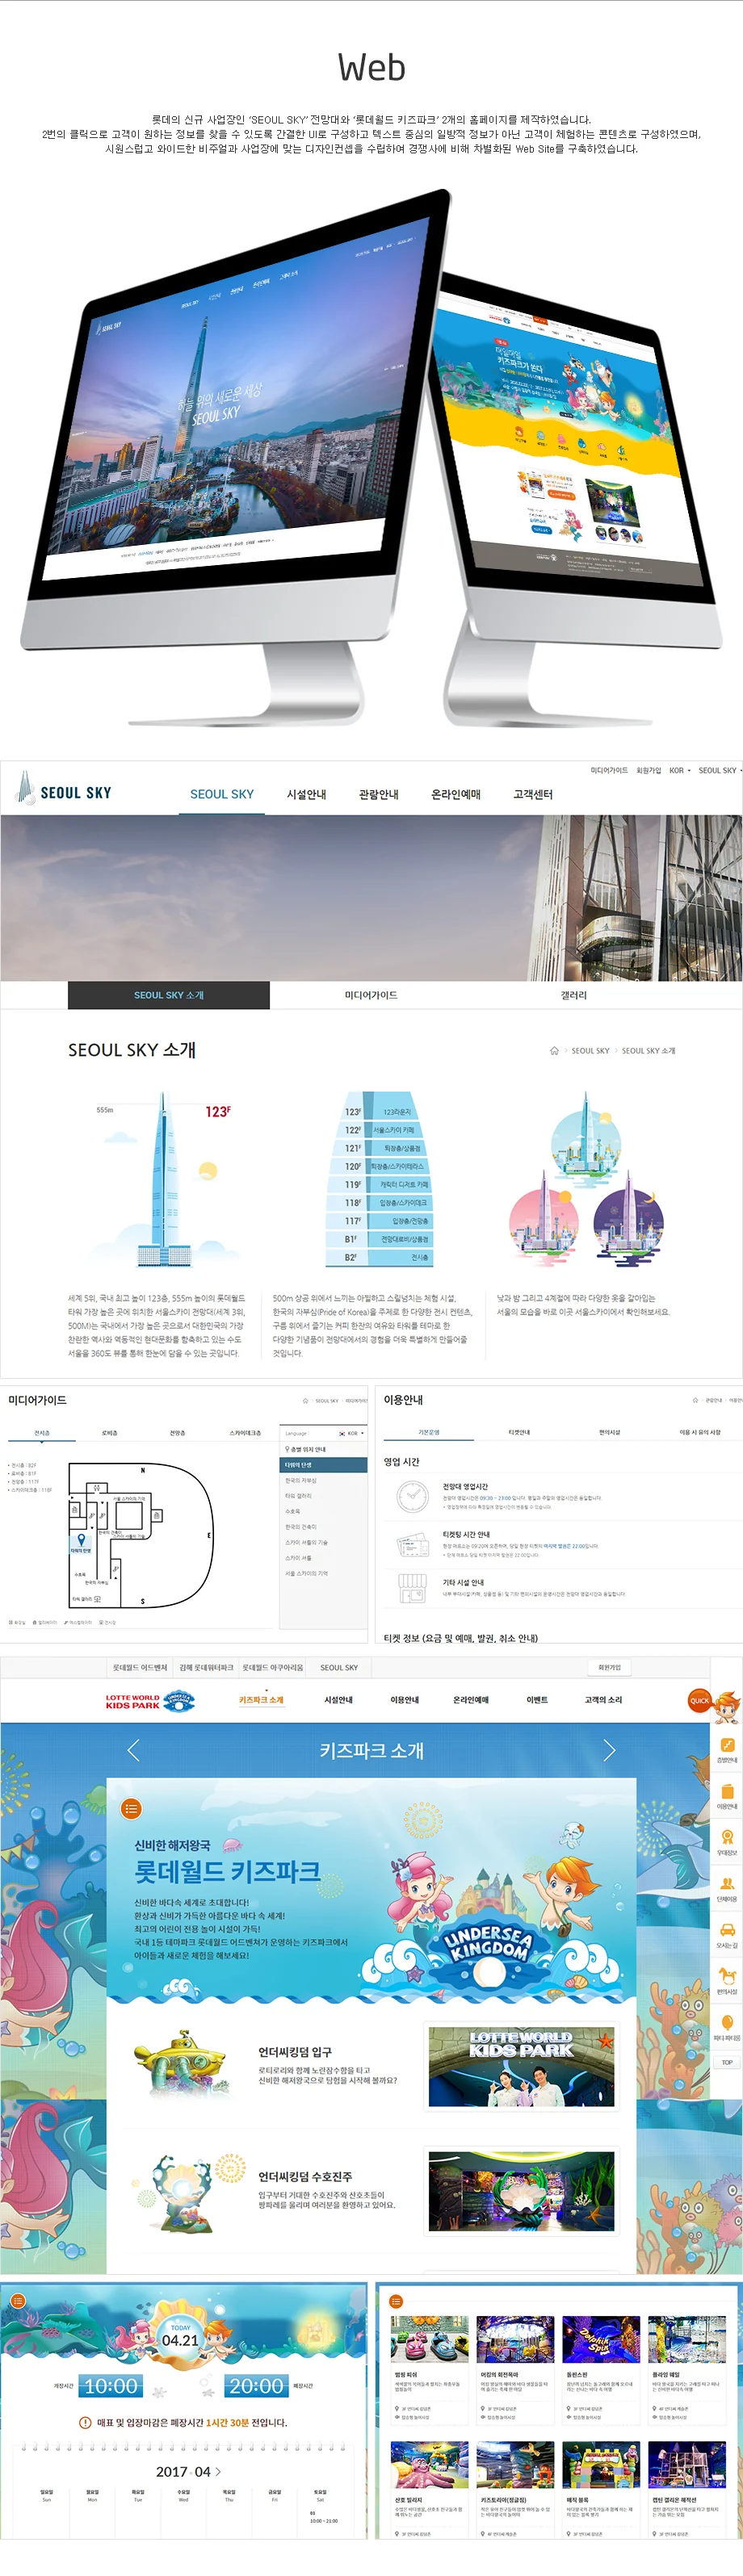Click the 김해 롯데워터파크 family site link
This screenshot has width=743, height=2576.
point(206,1667)
